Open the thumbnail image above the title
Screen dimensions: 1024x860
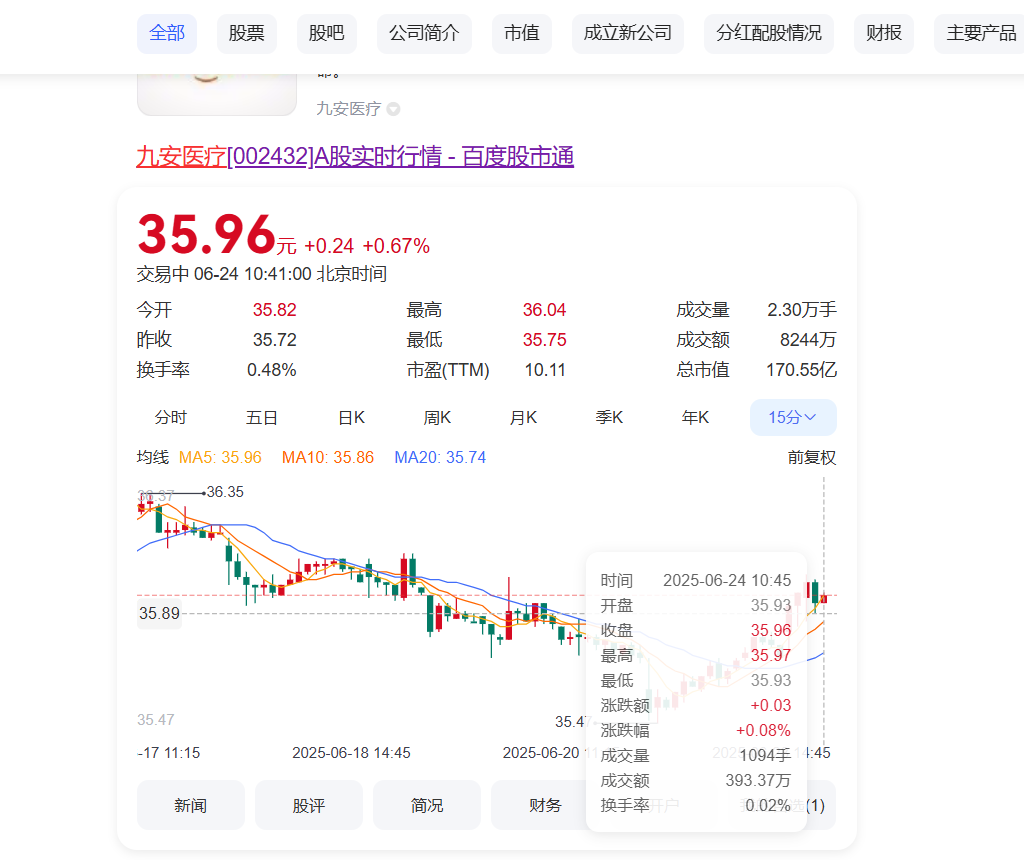[217, 95]
